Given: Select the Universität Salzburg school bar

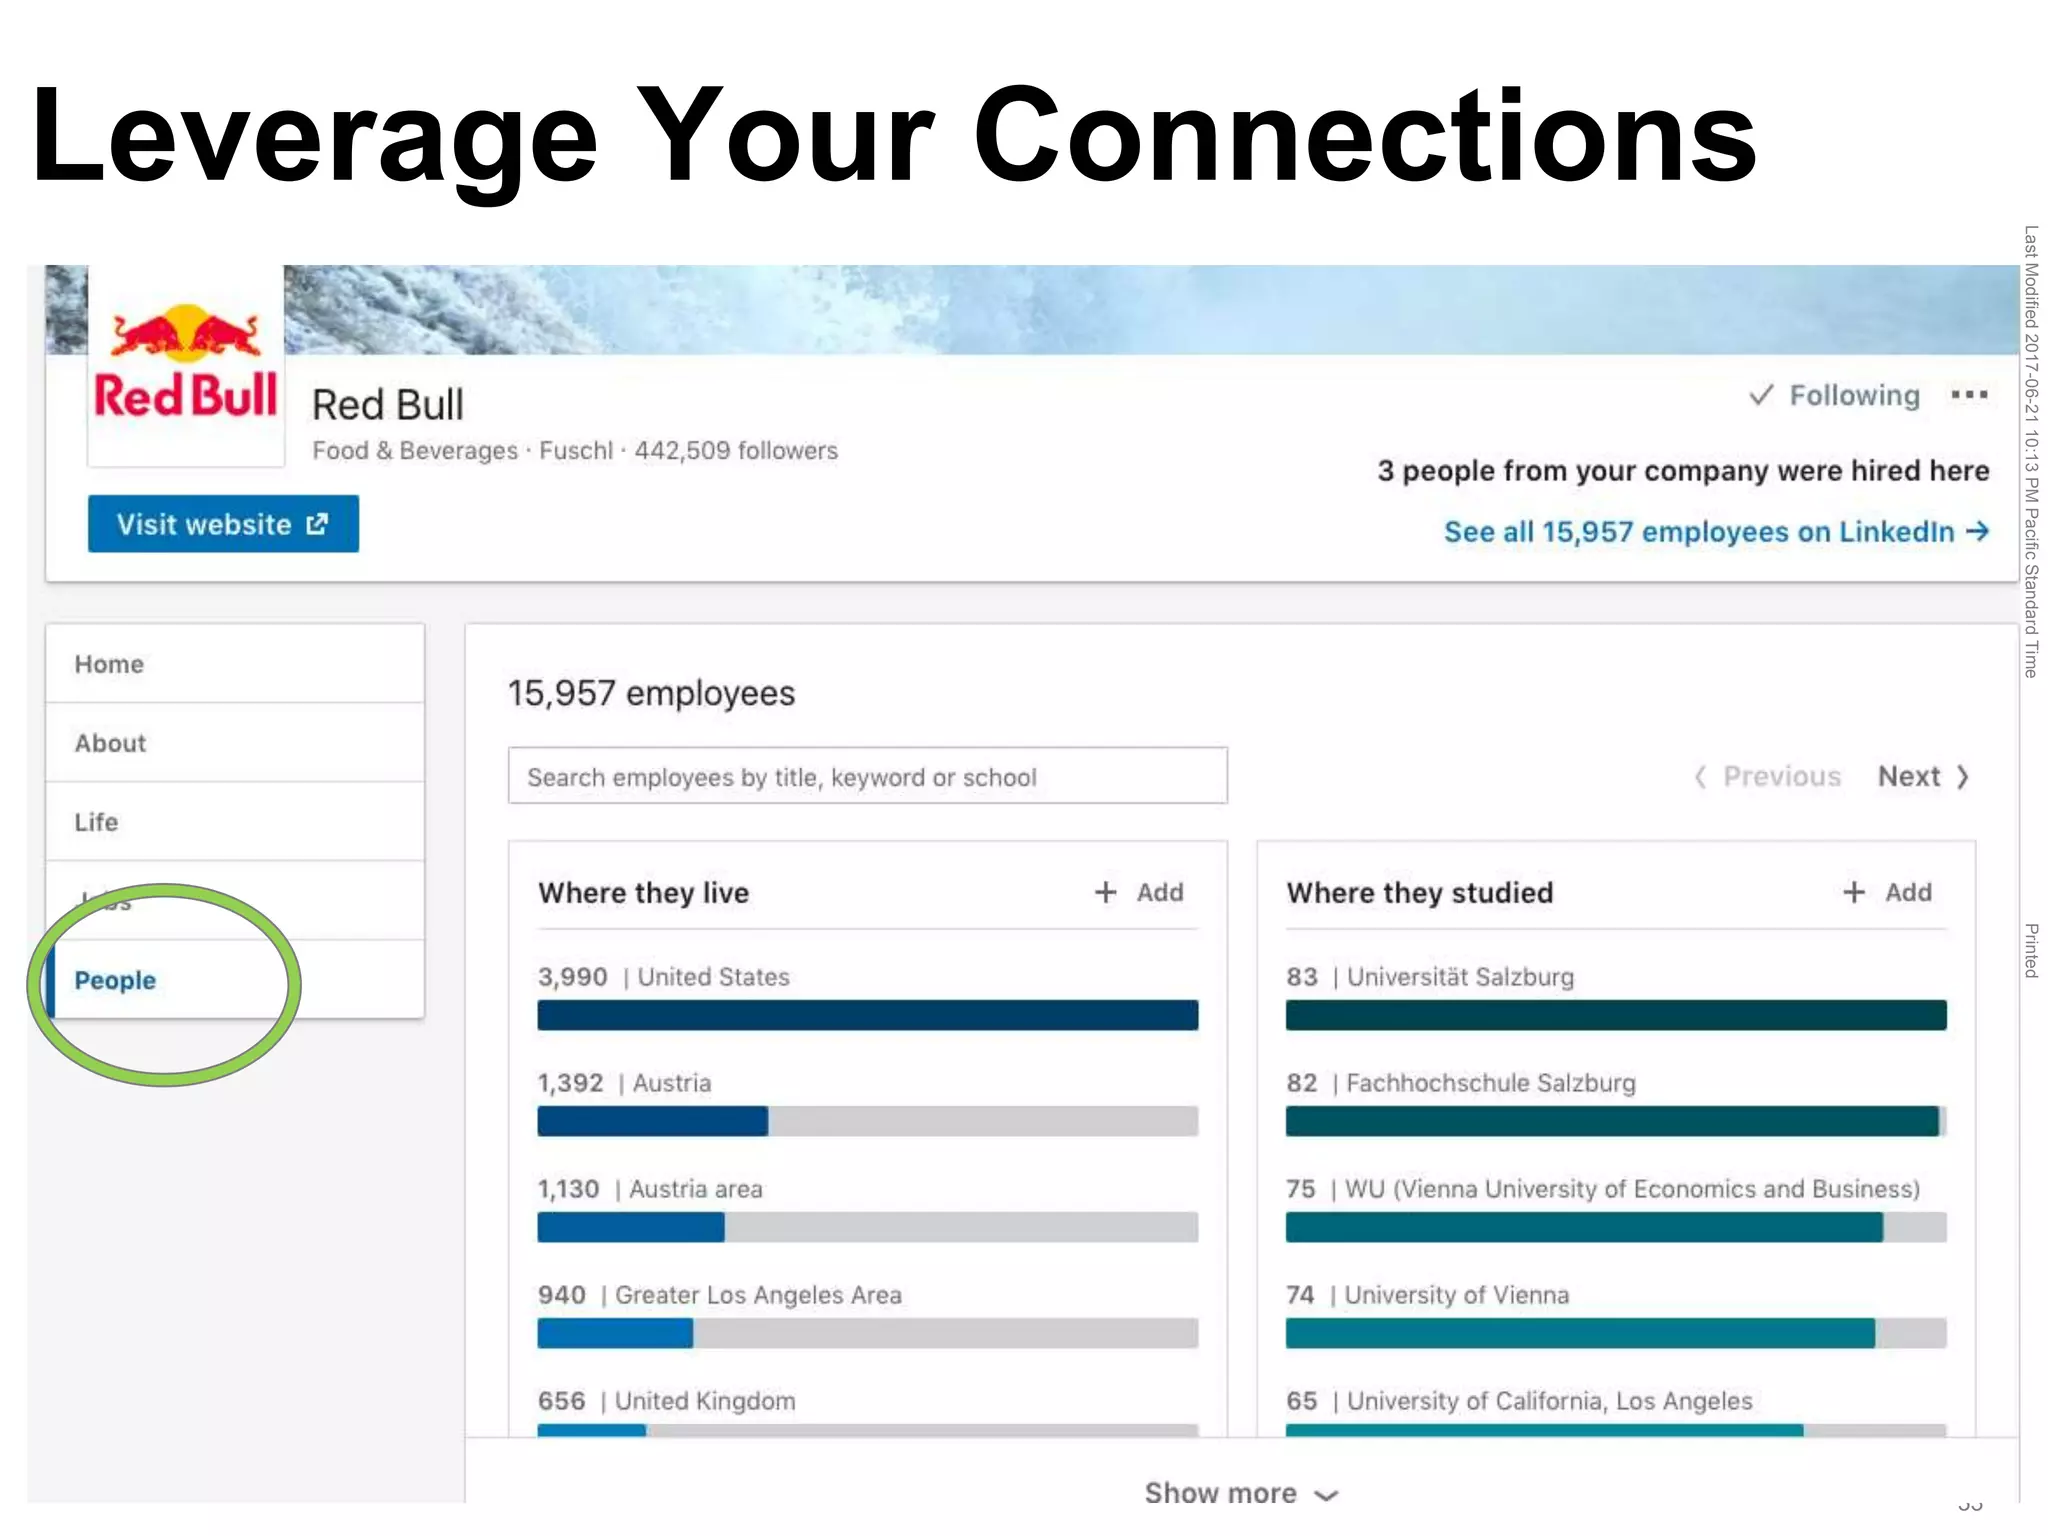Looking at the screenshot, I should click(1615, 1015).
